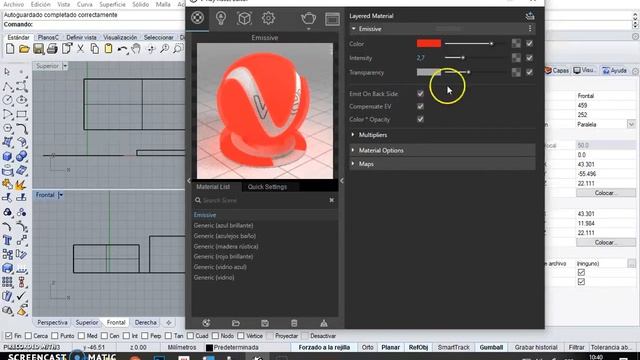Click the Copy icon in Rhino toolbar
The image size is (640, 360).
coord(94,49)
